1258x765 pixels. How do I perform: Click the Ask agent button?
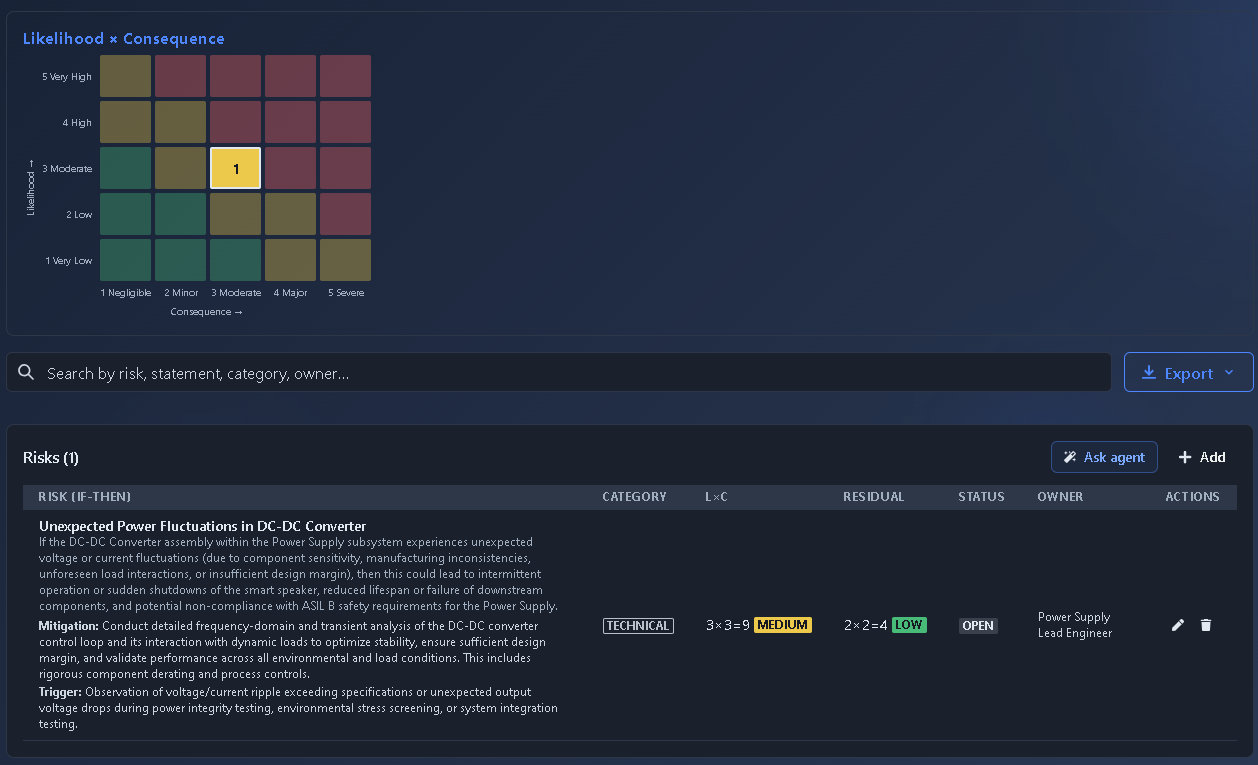coord(1104,457)
